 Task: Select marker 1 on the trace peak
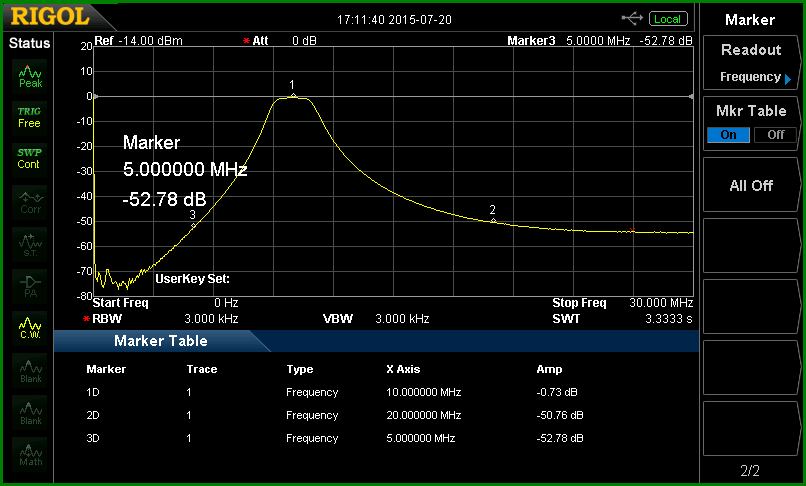tap(293, 95)
